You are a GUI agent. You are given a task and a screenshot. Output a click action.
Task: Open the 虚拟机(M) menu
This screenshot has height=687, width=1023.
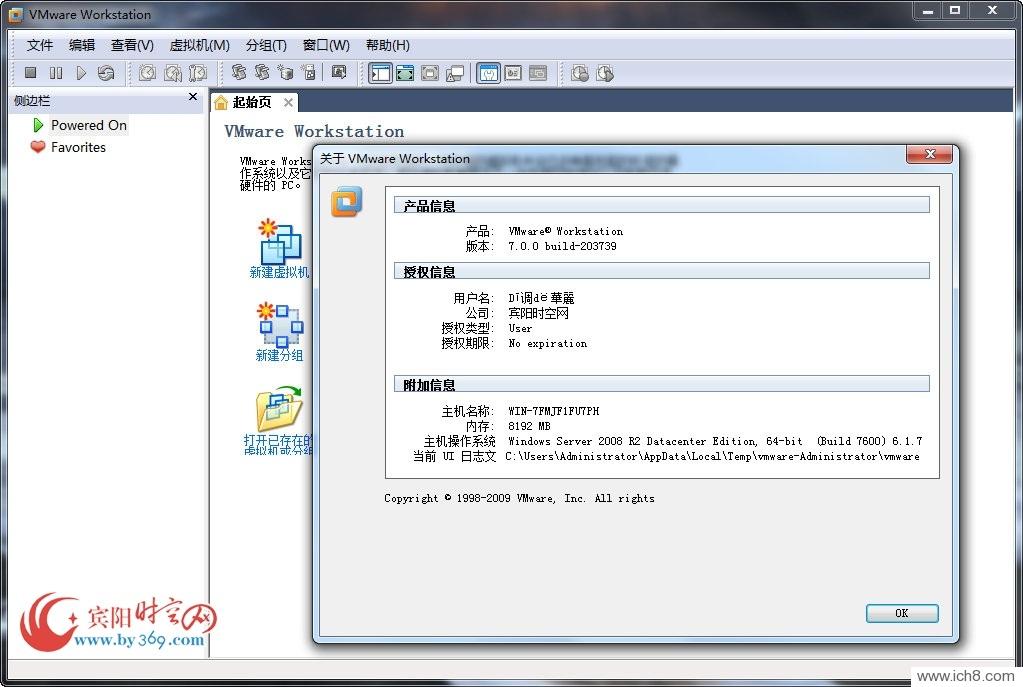pyautogui.click(x=200, y=45)
